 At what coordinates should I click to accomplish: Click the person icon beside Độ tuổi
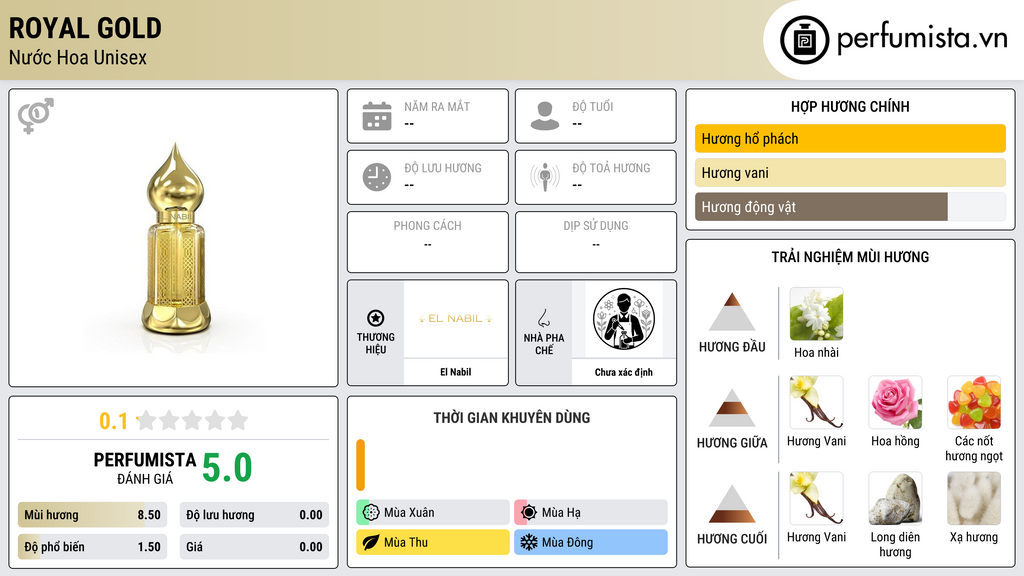545,116
